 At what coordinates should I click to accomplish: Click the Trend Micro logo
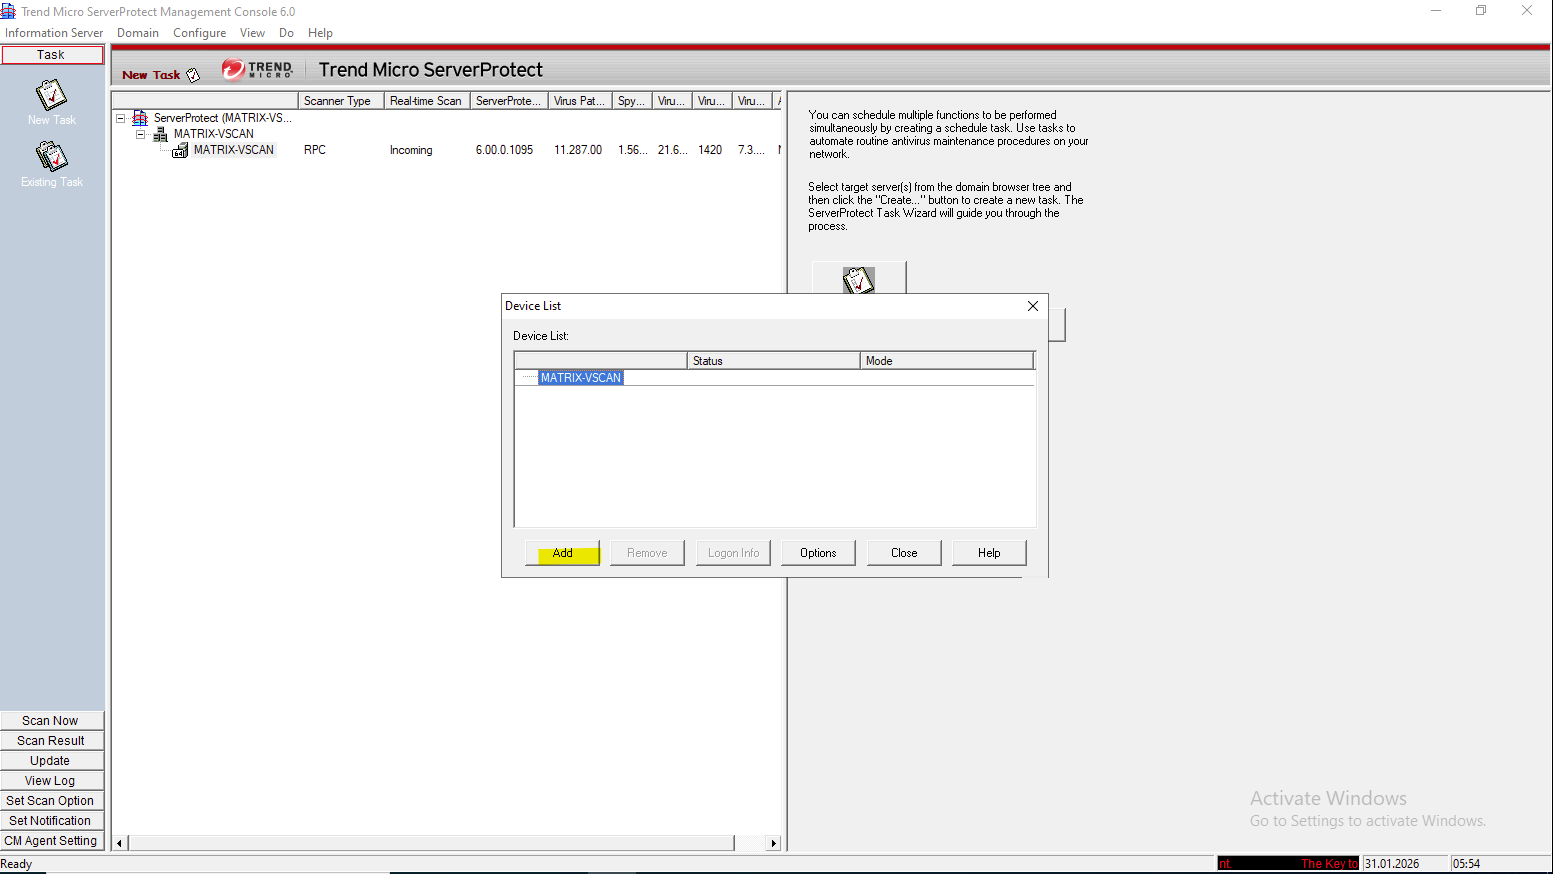[x=257, y=69]
